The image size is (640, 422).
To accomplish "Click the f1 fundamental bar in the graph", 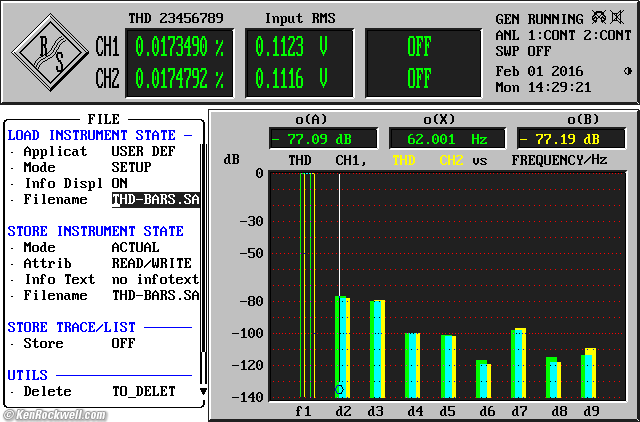I will 307,285.
